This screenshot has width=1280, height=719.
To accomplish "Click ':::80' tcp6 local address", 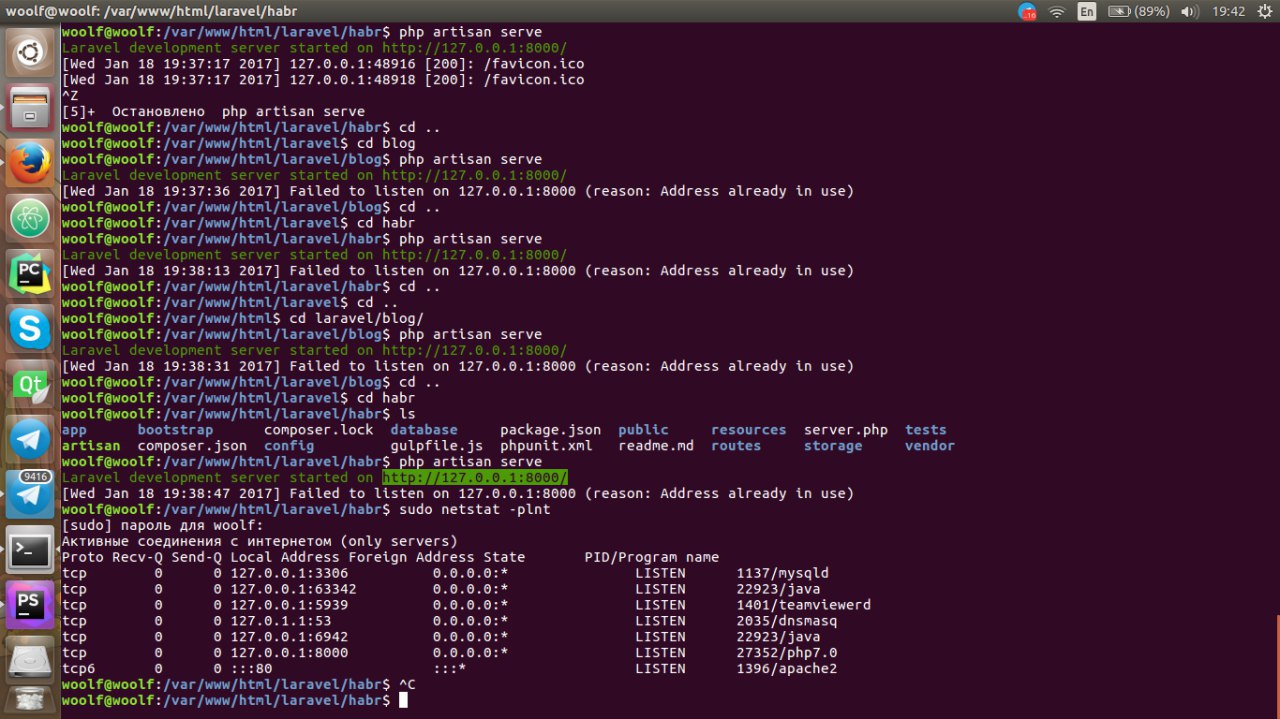I will 251,668.
